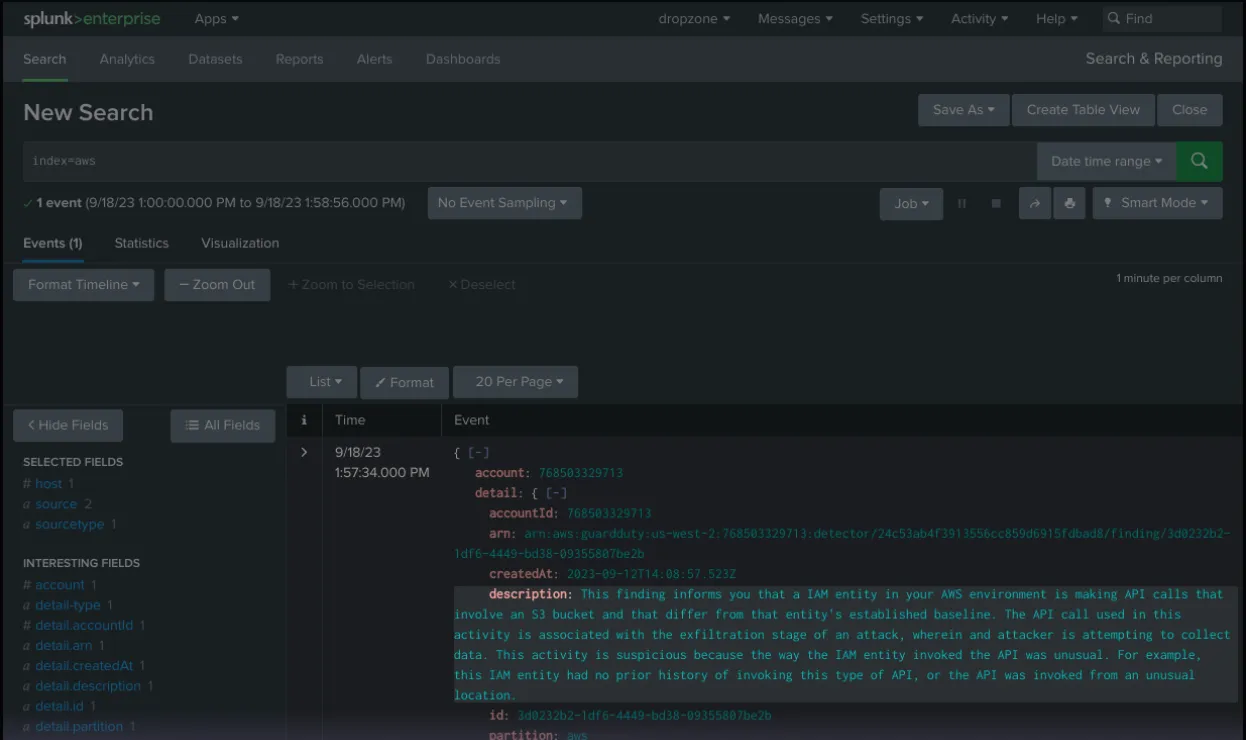Click the Create Table View button
The height and width of the screenshot is (740, 1246).
pyautogui.click(x=1083, y=110)
